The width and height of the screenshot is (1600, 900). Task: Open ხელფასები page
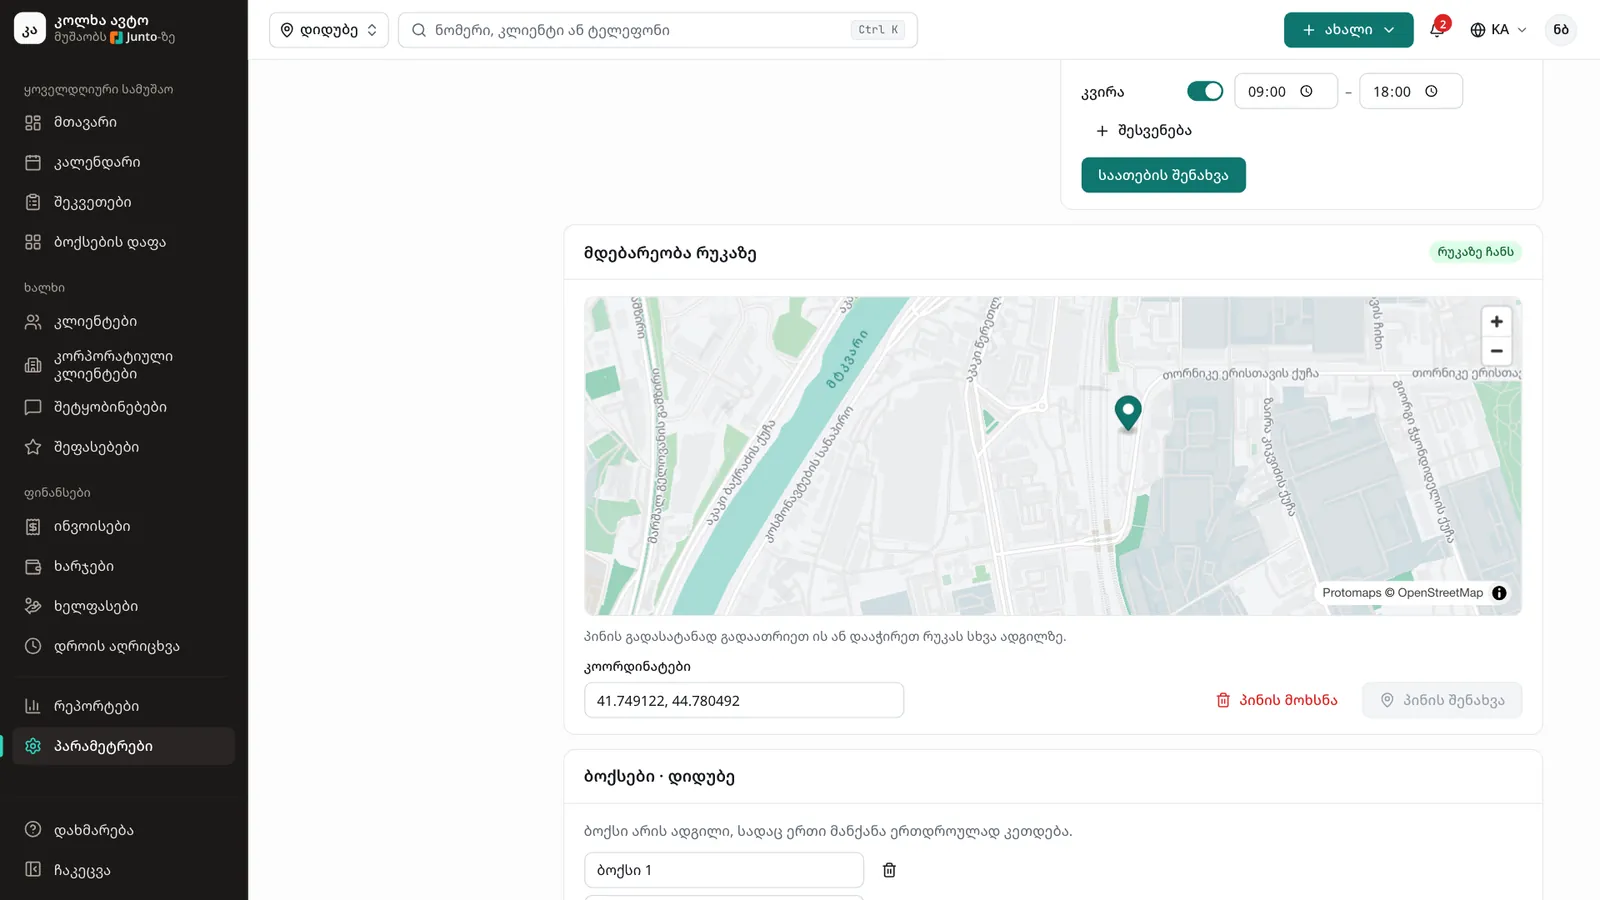124,607
